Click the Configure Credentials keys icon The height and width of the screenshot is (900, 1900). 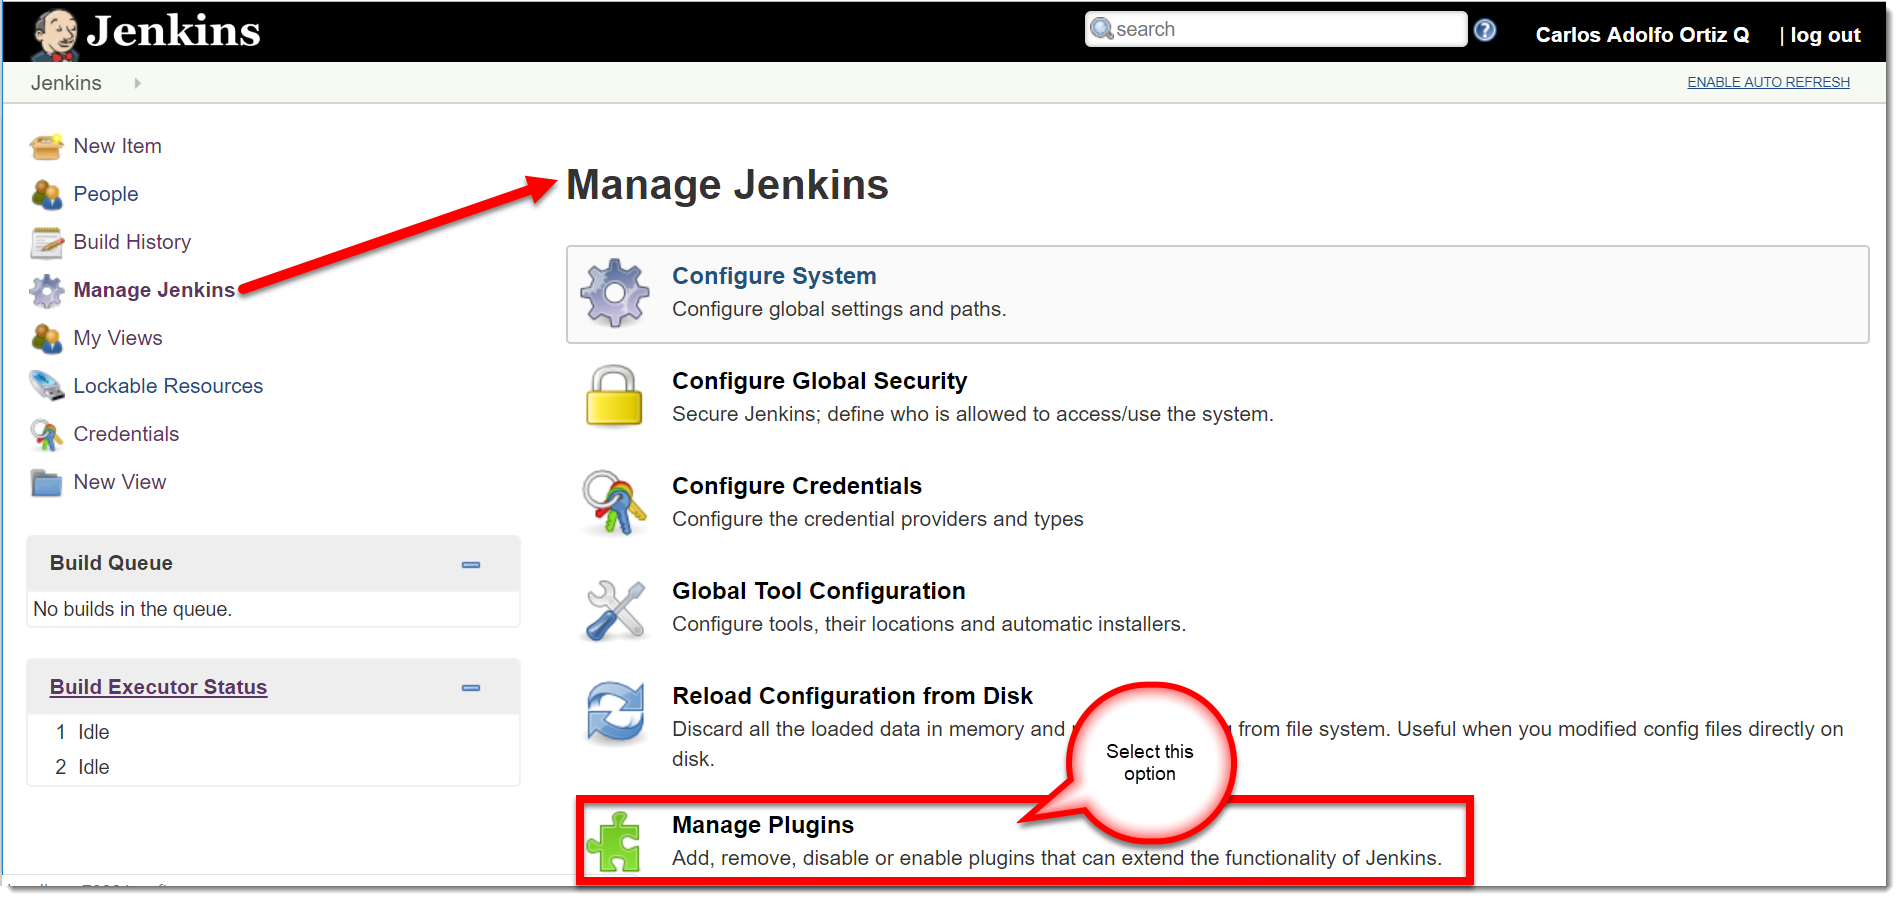(x=615, y=502)
